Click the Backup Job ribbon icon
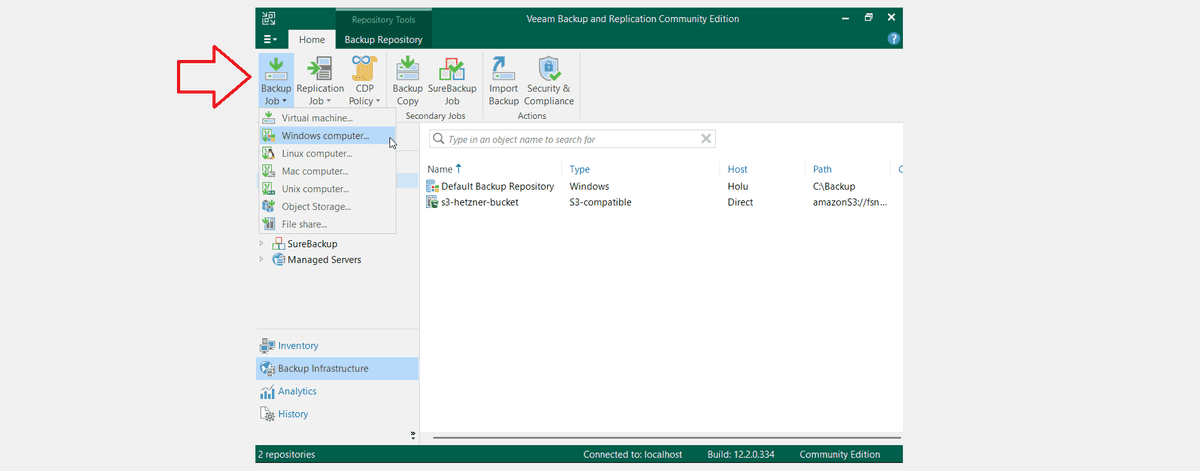Screen dimensions: 1200x471 (275, 68)
